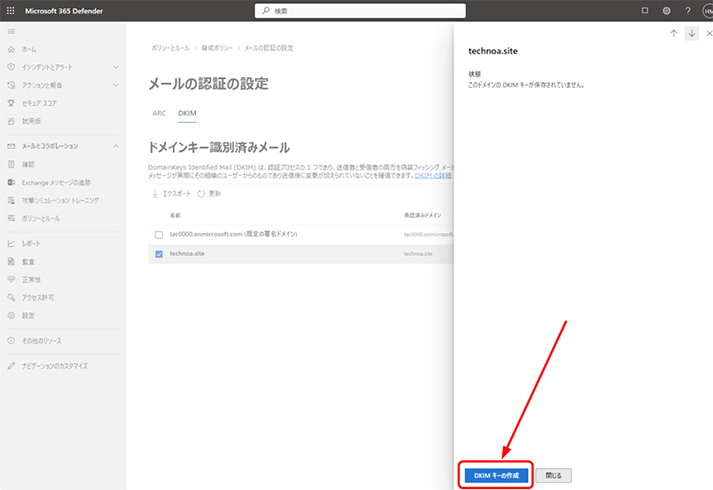Click the エクスポート download button
Viewport: 713px width, 490px height.
(171, 194)
